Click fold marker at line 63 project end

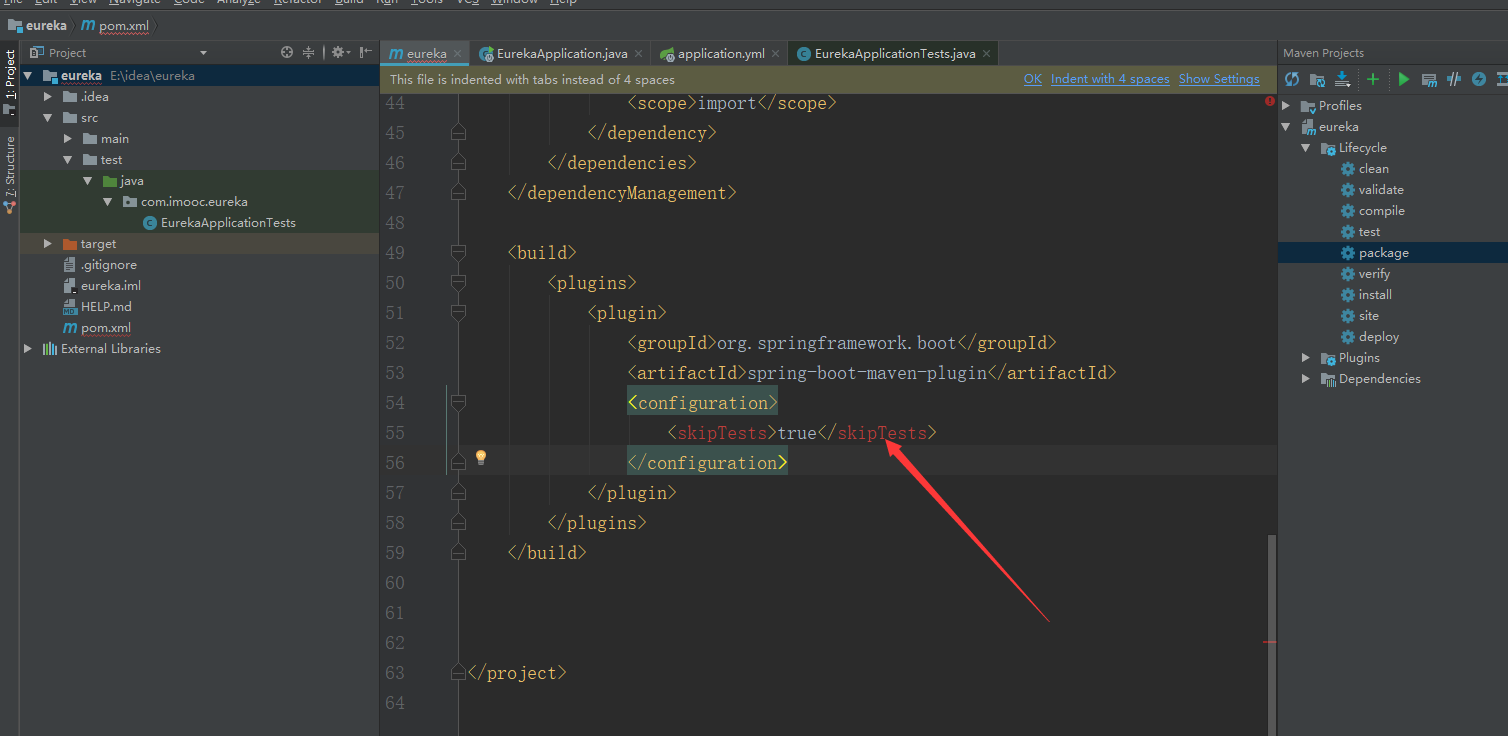458,672
